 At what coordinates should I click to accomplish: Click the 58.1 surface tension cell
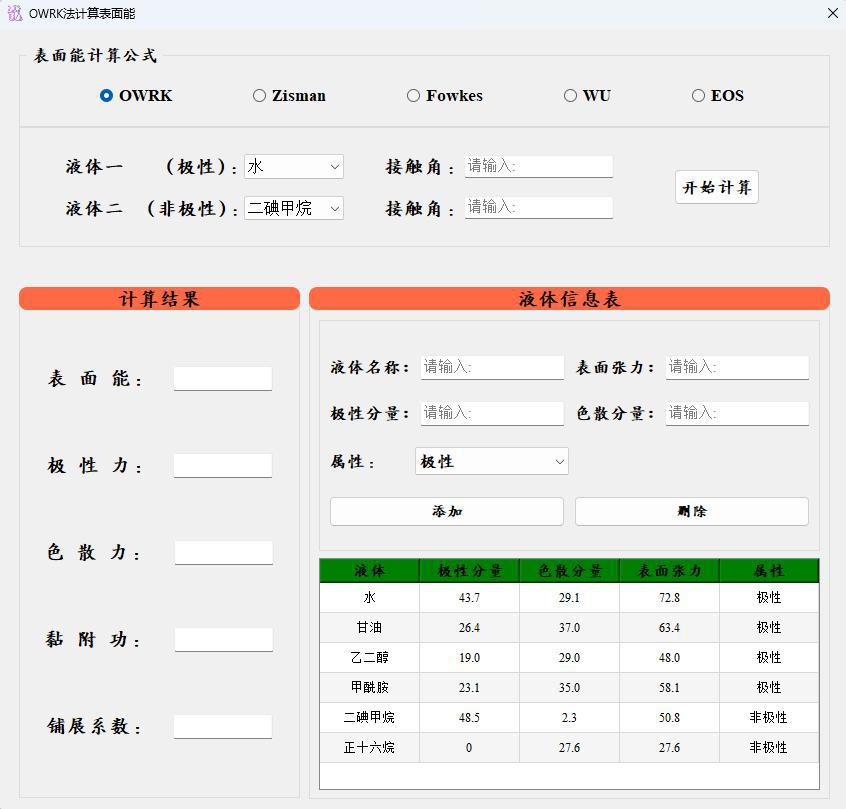coord(669,688)
